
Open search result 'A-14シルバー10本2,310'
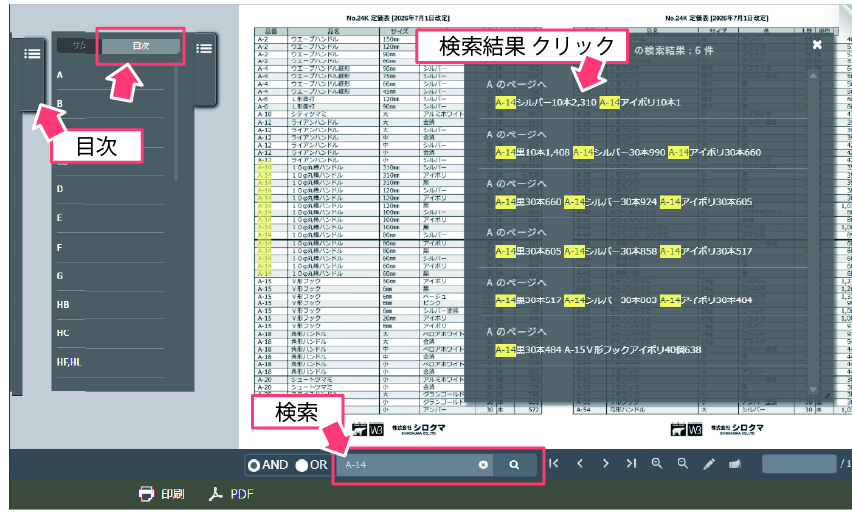(588, 103)
